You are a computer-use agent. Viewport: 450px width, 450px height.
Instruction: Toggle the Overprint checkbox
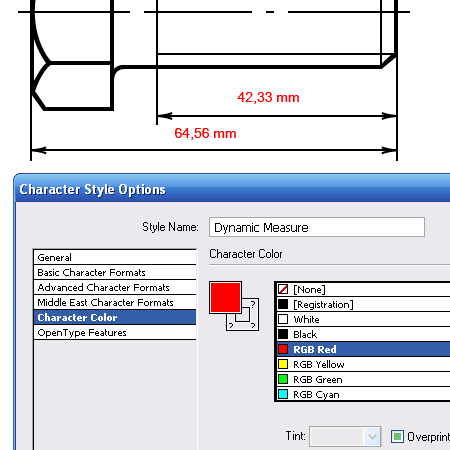(x=397, y=436)
